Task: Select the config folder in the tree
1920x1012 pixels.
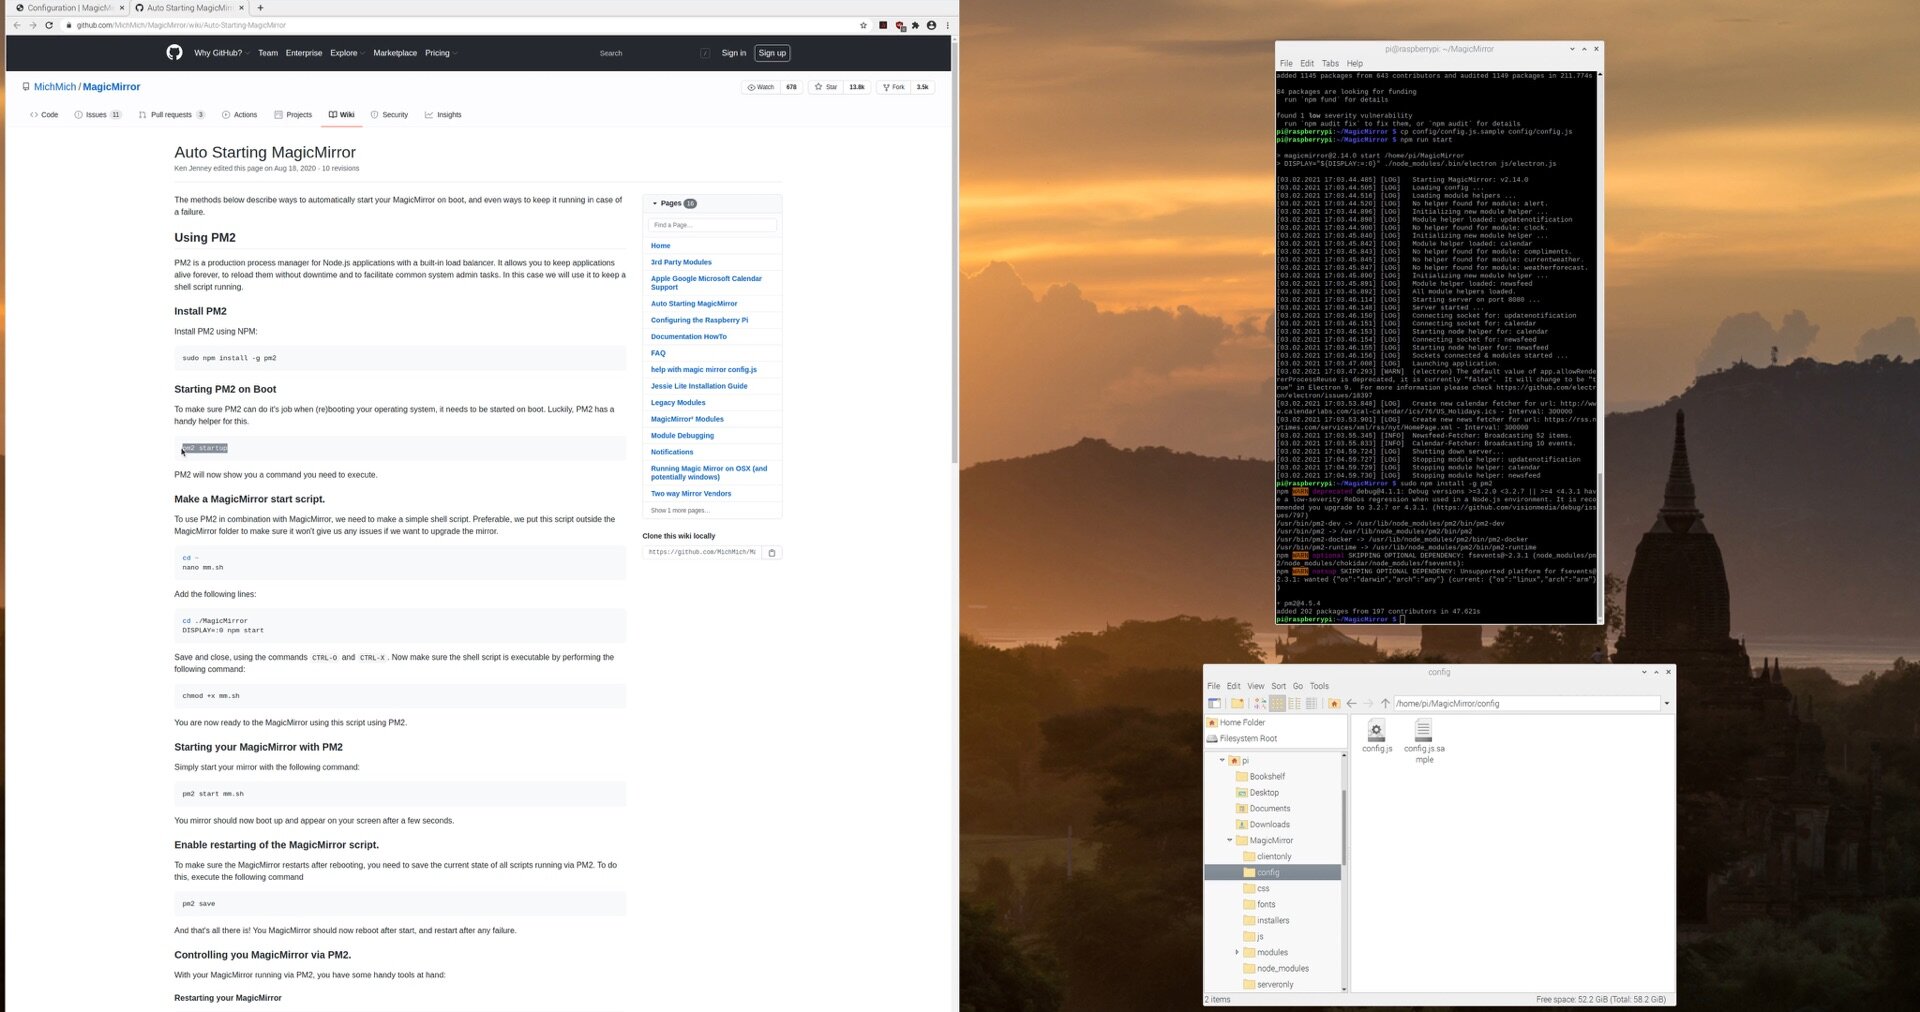Action: pos(1273,873)
